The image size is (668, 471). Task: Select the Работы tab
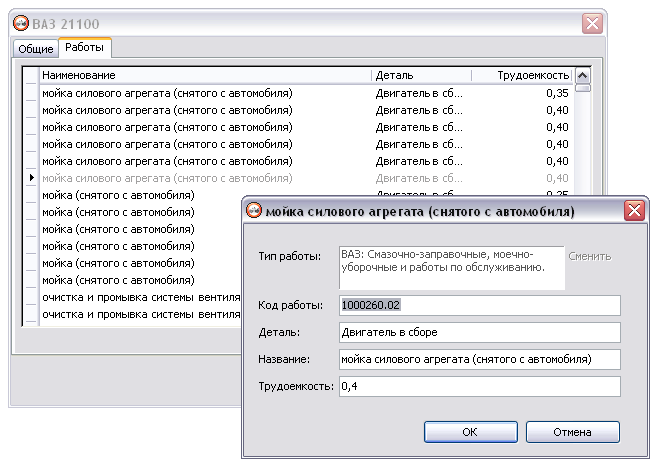pyautogui.click(x=84, y=47)
